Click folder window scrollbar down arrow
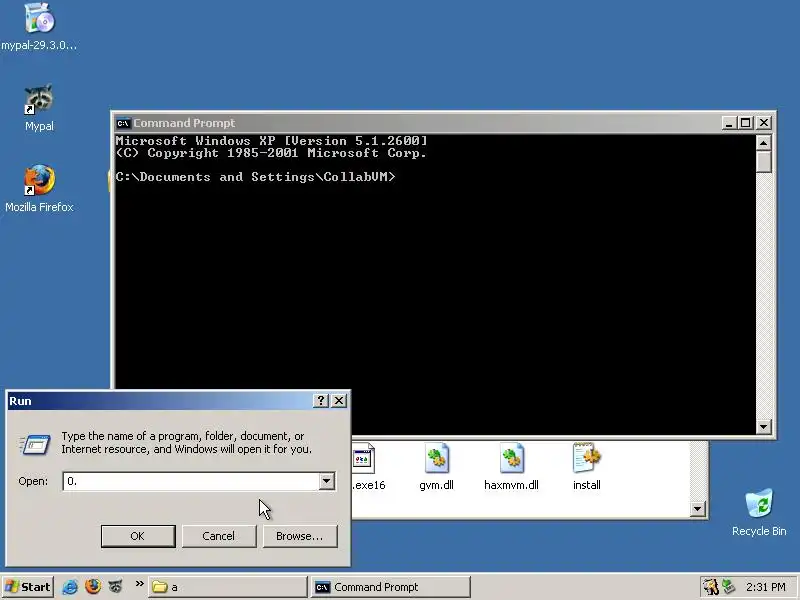The width and height of the screenshot is (800, 600). click(697, 509)
